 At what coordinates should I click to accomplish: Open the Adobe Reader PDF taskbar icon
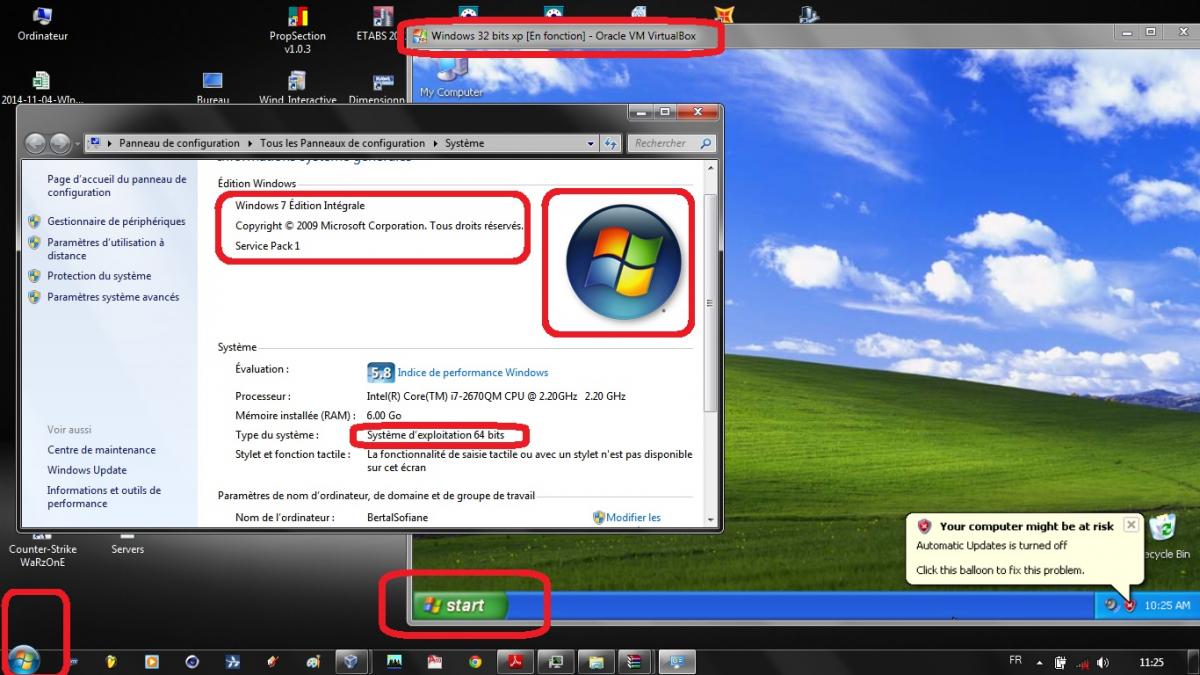coord(513,661)
